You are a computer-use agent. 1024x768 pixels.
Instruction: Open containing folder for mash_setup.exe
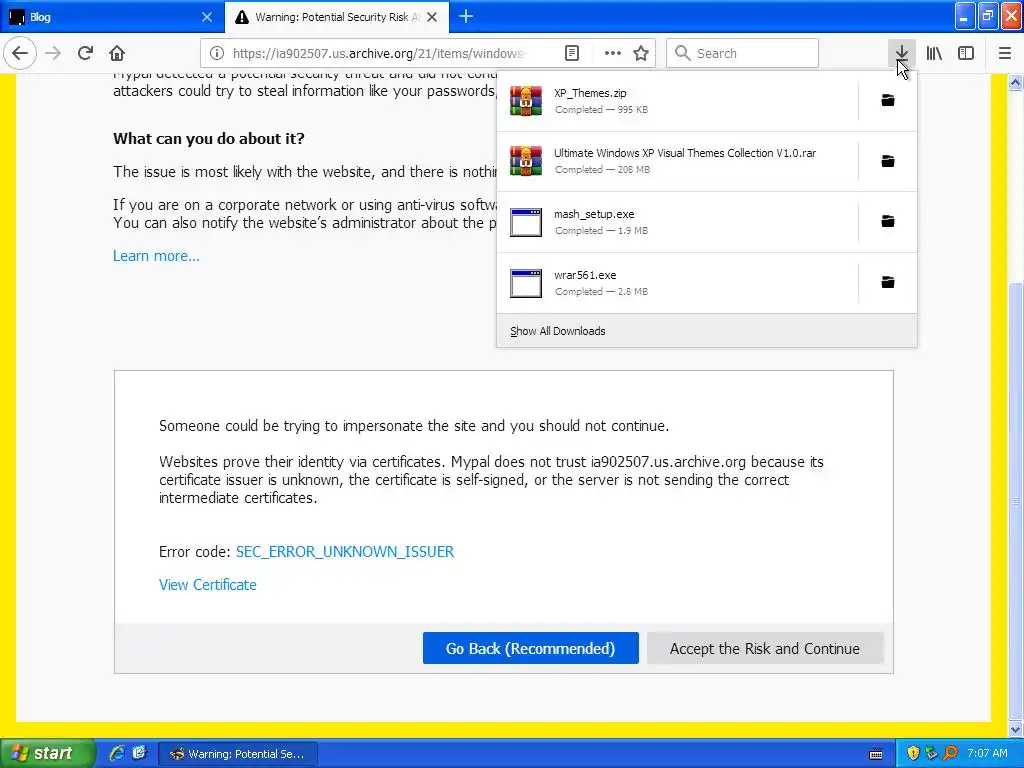click(888, 221)
